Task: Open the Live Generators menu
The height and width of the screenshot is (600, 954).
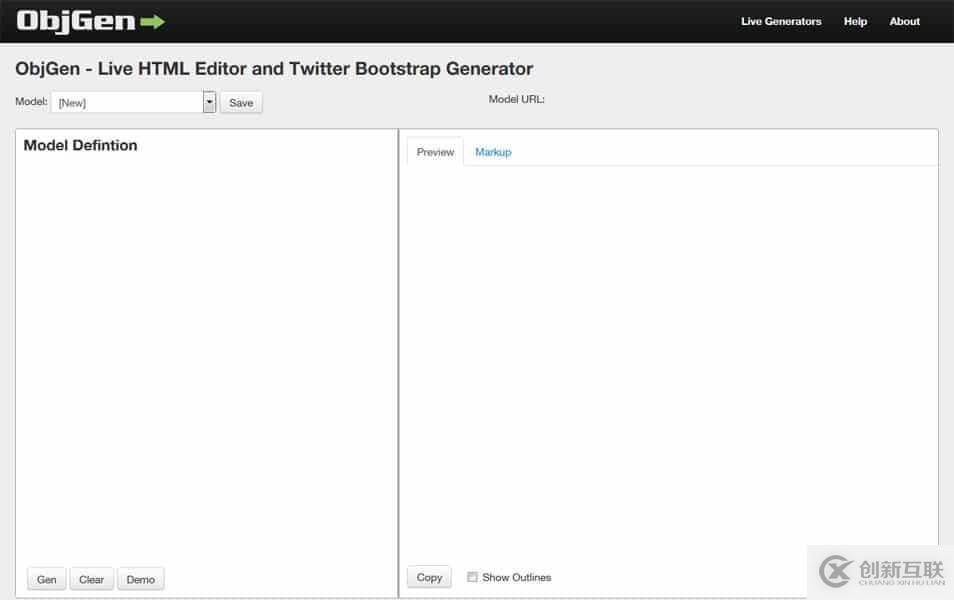Action: (x=780, y=21)
